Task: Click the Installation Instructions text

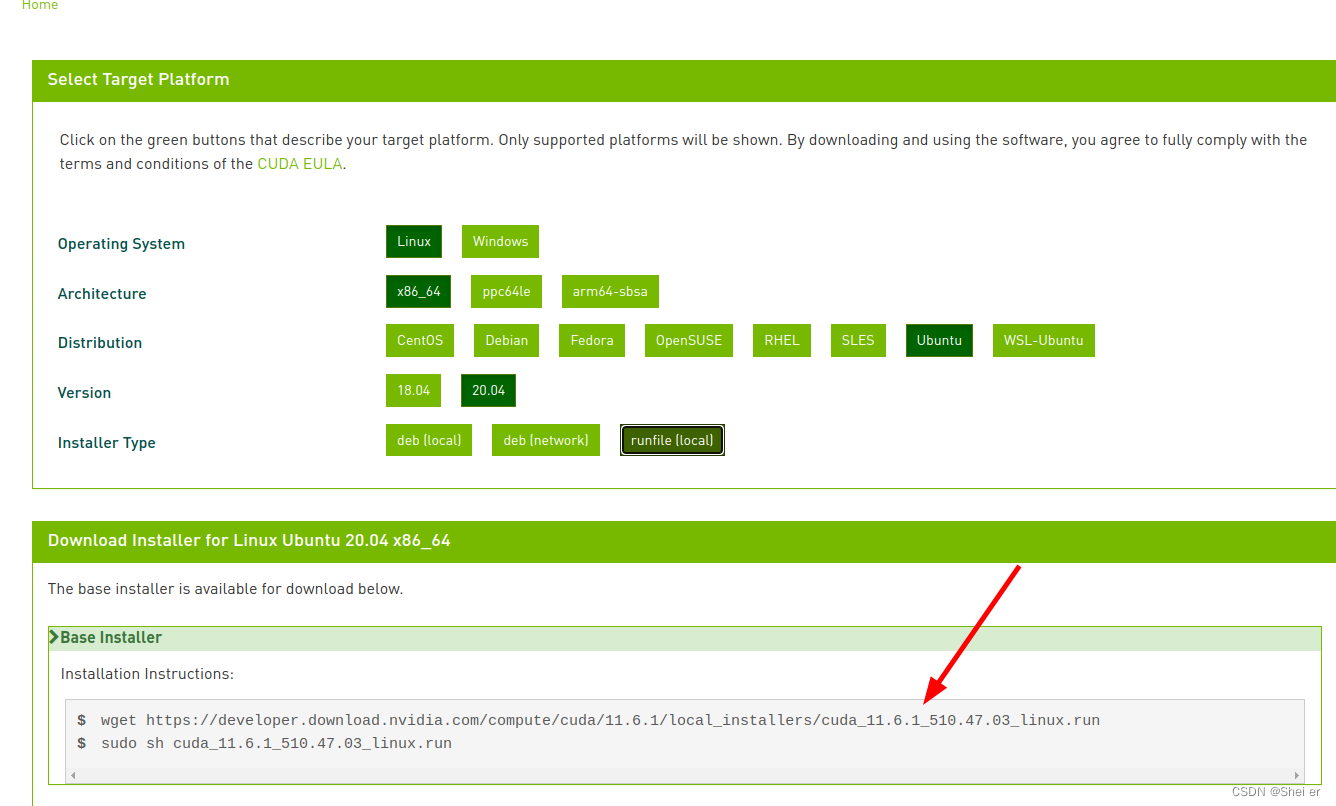Action: pyautogui.click(x=147, y=674)
